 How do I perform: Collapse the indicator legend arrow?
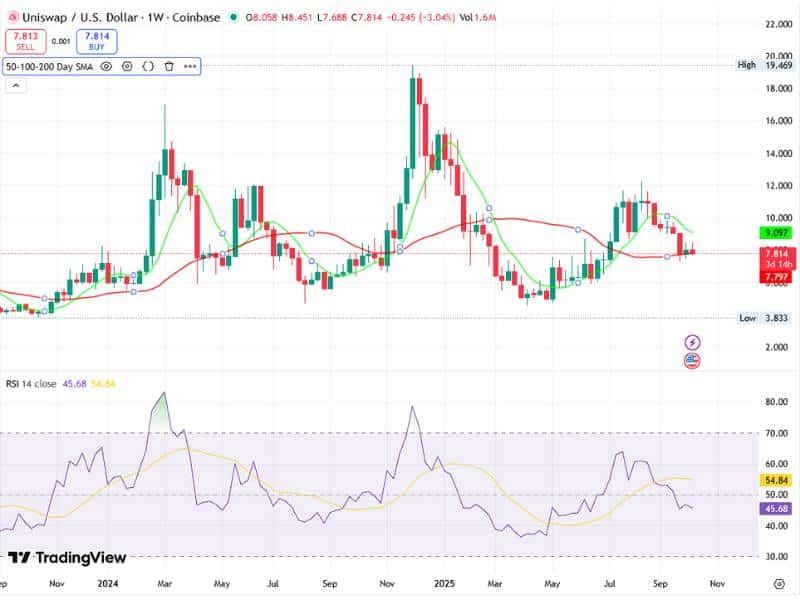16,86
